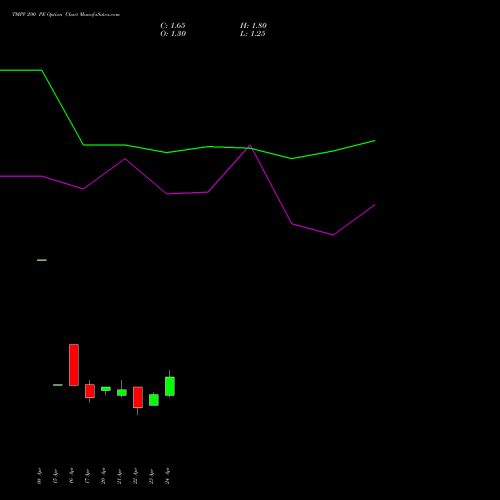Select the red candle for 17 Apr
500x500 pixels.
90,391
